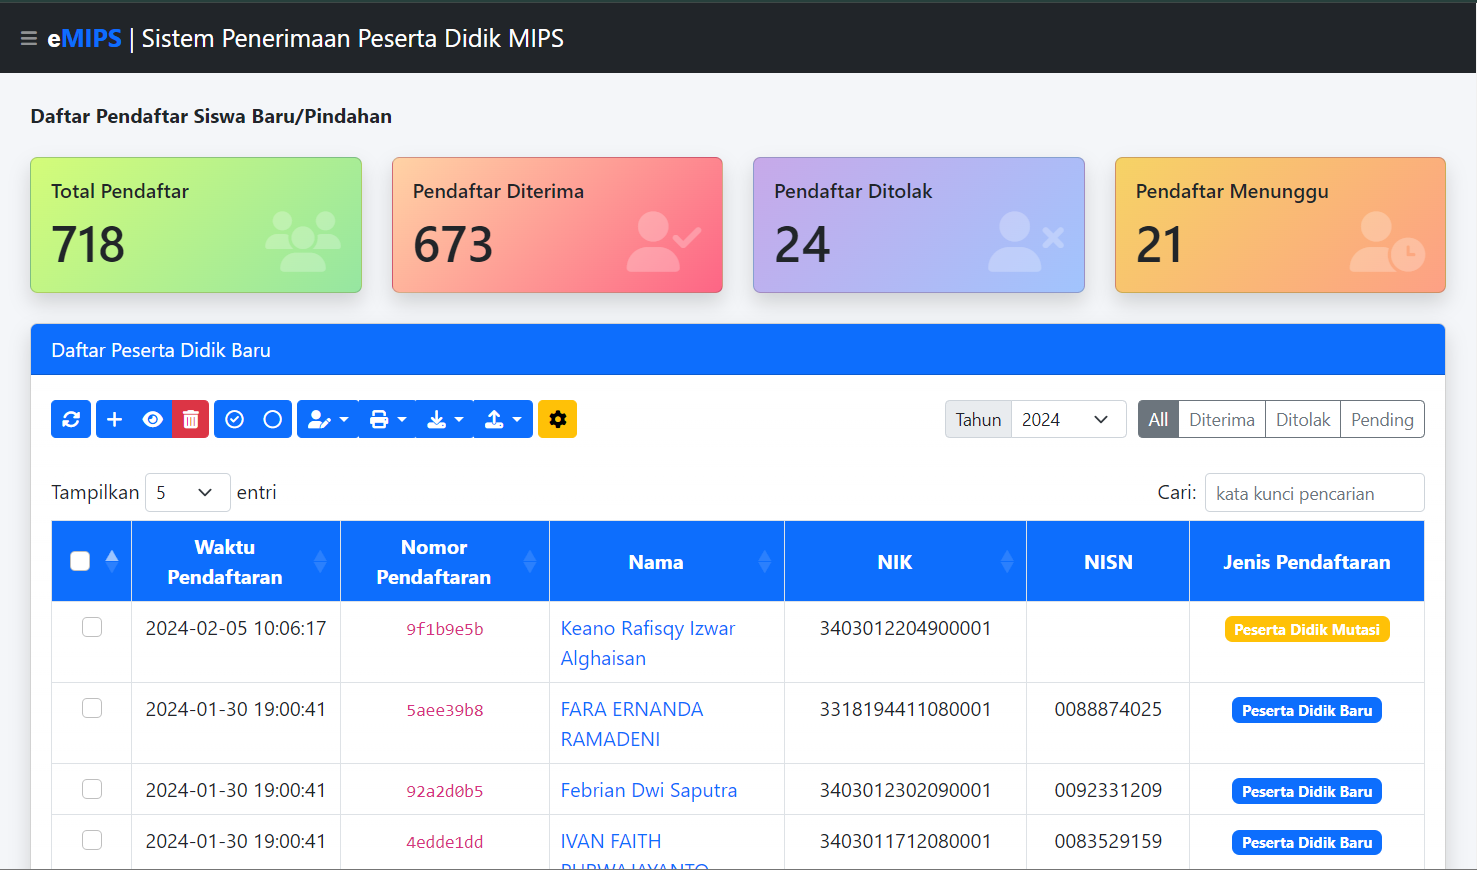Expand the Tampilkan entries count dropdown
The width and height of the screenshot is (1477, 870).
(187, 492)
